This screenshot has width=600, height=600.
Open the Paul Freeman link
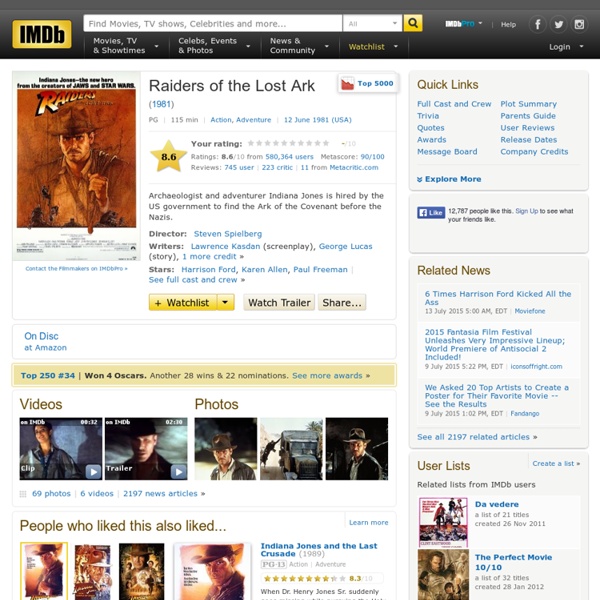(320, 269)
